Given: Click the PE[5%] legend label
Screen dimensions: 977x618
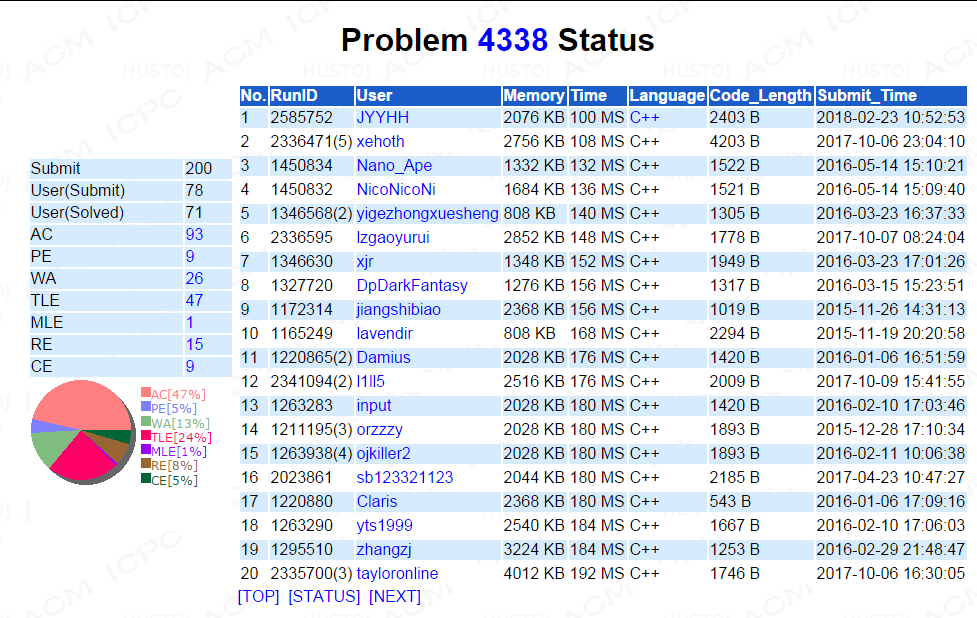Looking at the screenshot, I should (174, 408).
